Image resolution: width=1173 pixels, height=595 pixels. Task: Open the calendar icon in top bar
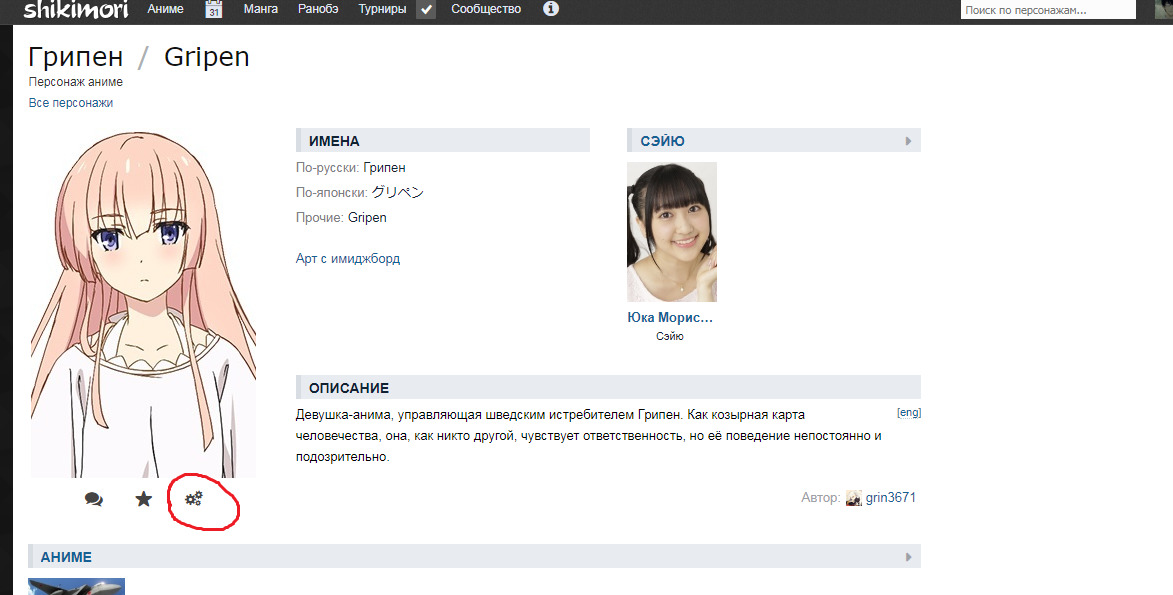tap(214, 10)
